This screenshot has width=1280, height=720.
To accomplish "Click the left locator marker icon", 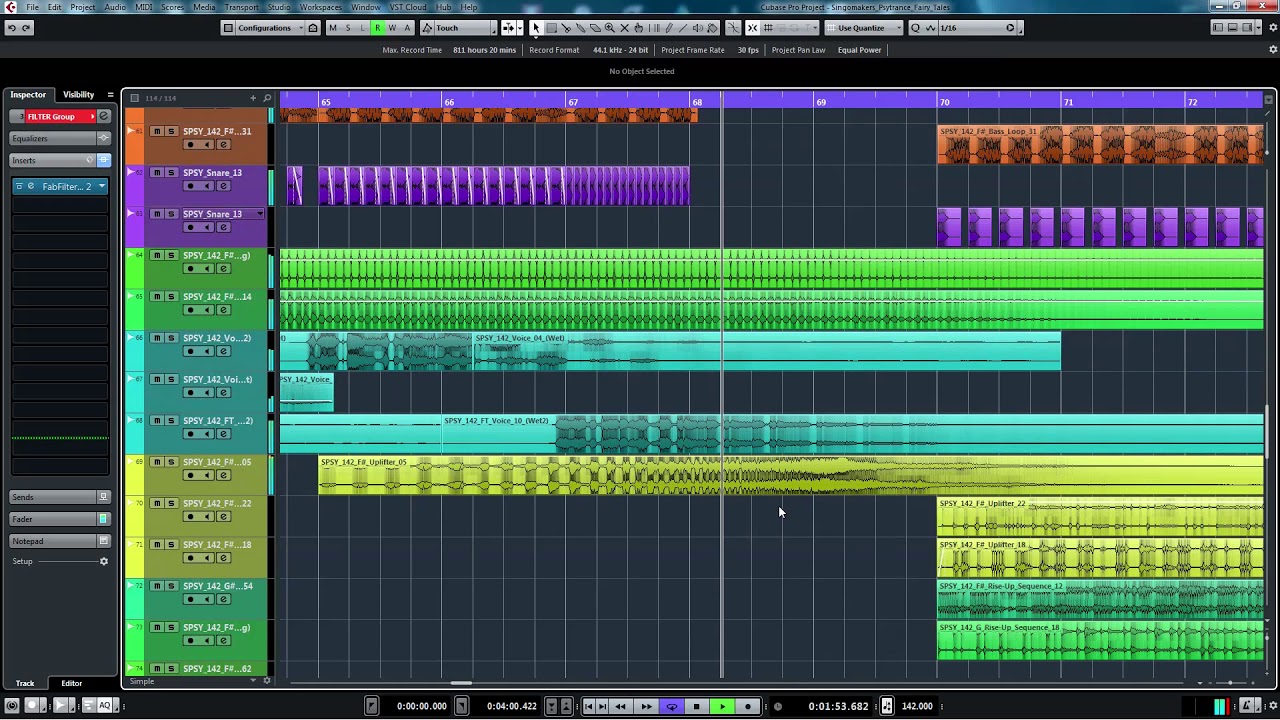I will pyautogui.click(x=371, y=706).
